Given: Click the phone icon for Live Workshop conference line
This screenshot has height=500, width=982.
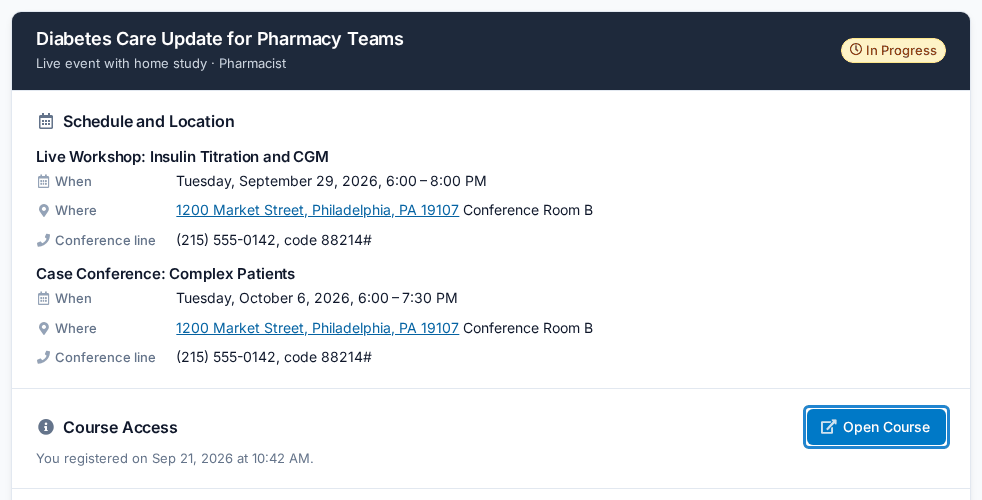Looking at the screenshot, I should (43, 241).
